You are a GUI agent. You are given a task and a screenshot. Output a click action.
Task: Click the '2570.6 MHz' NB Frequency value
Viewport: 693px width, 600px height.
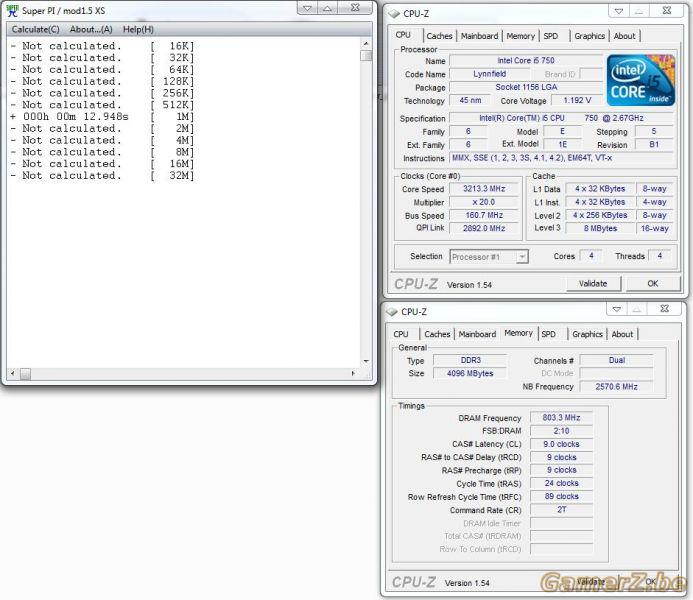tap(617, 387)
